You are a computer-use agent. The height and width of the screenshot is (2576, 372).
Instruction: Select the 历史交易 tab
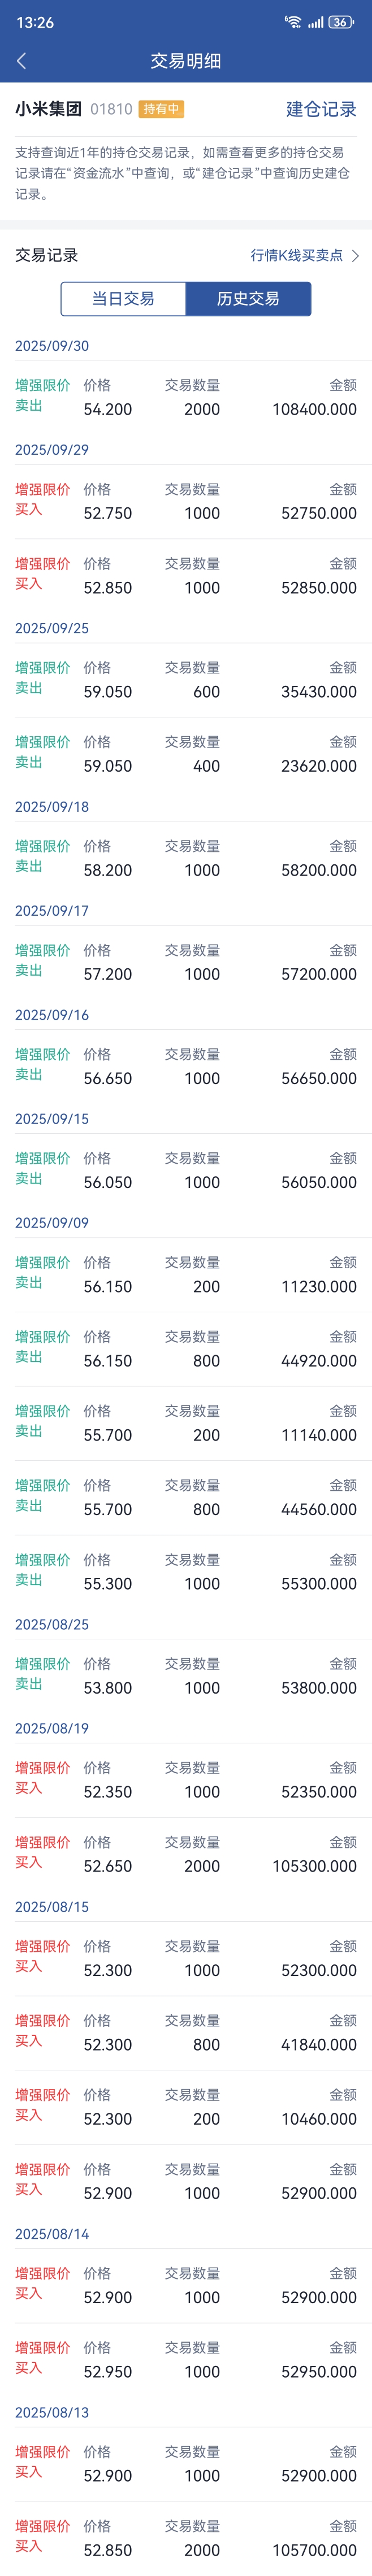pyautogui.click(x=248, y=298)
